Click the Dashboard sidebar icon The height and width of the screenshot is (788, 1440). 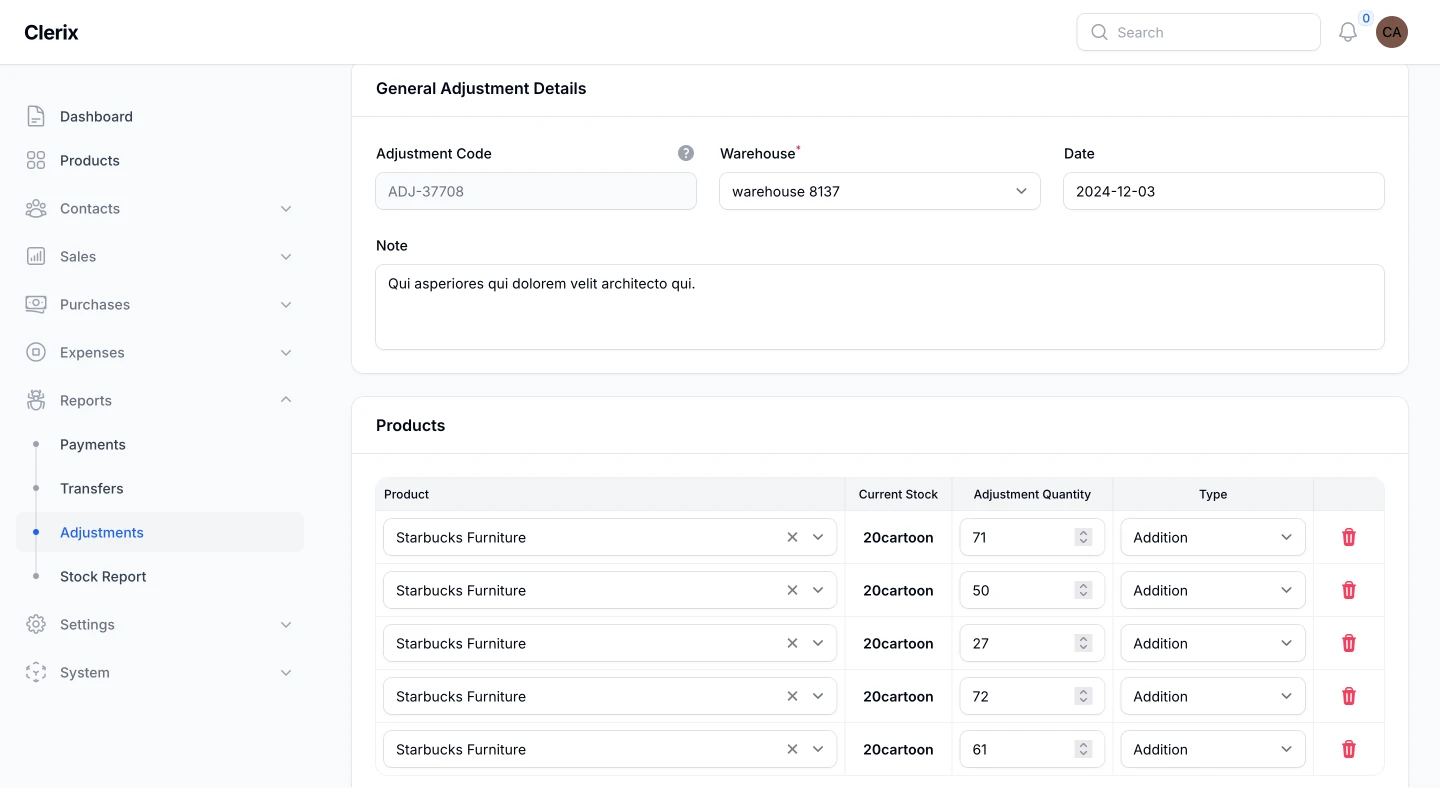[36, 116]
